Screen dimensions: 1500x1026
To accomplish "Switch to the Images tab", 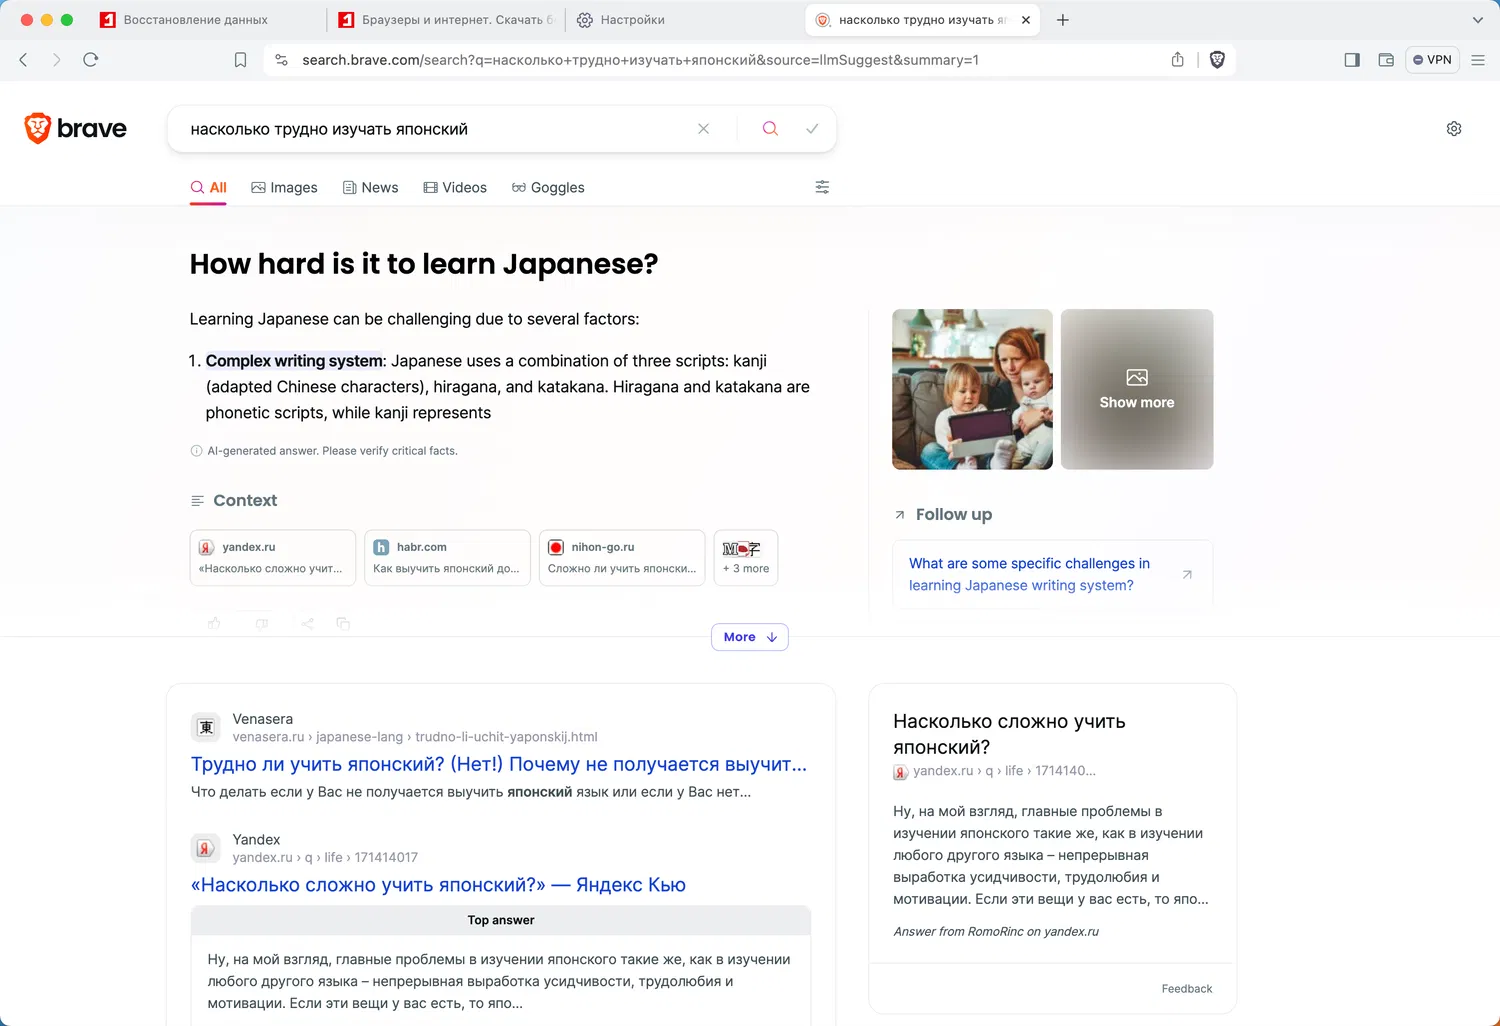I will tap(284, 188).
